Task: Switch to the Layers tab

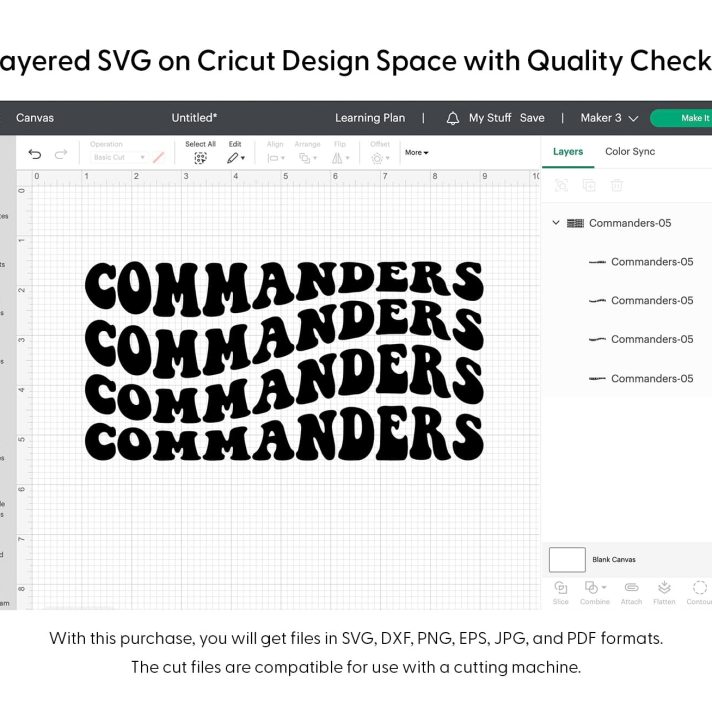Action: pyautogui.click(x=568, y=152)
